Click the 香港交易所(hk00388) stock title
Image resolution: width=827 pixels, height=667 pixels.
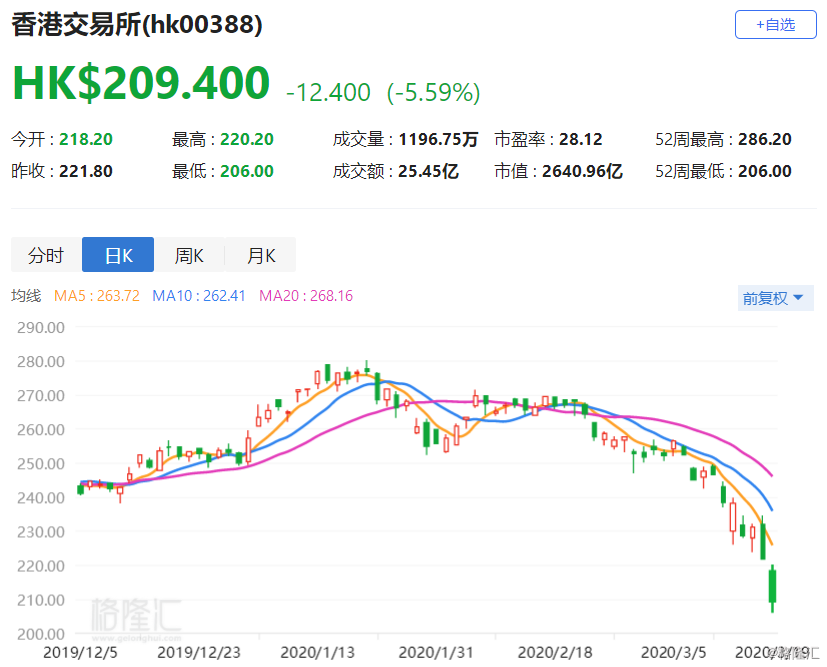pos(137,25)
